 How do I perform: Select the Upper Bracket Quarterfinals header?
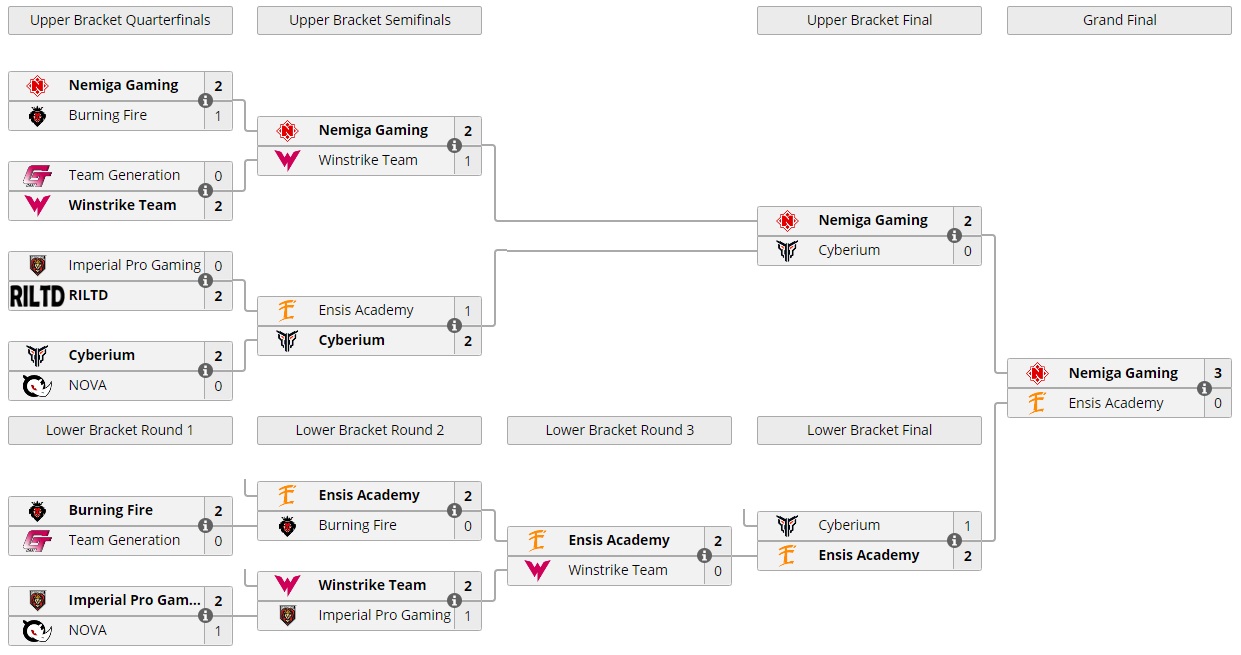click(120, 20)
